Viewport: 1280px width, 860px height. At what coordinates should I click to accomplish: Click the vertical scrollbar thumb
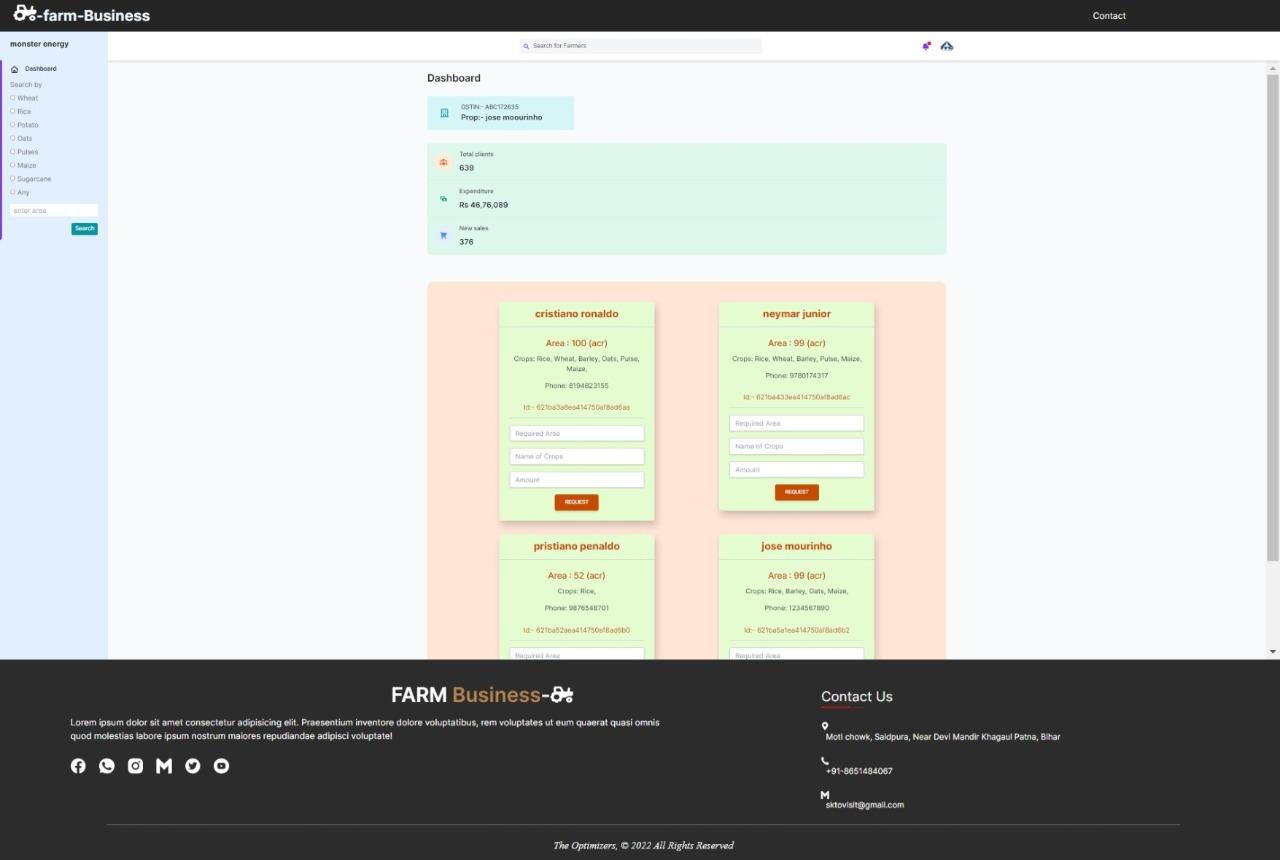[x=1273, y=318]
